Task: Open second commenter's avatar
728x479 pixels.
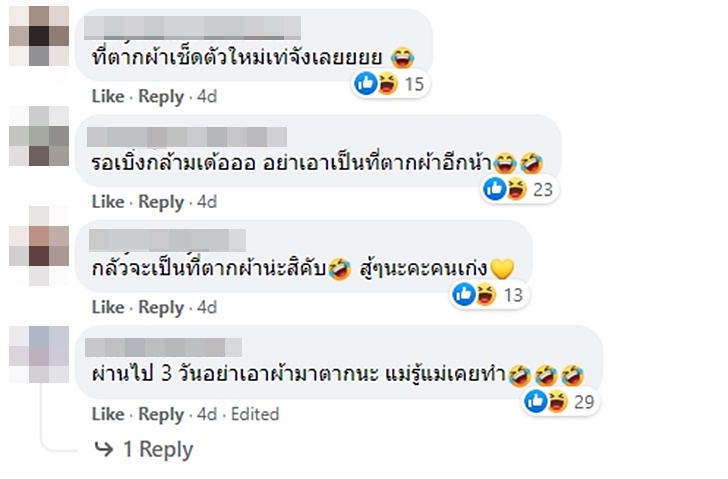Action: point(39,142)
